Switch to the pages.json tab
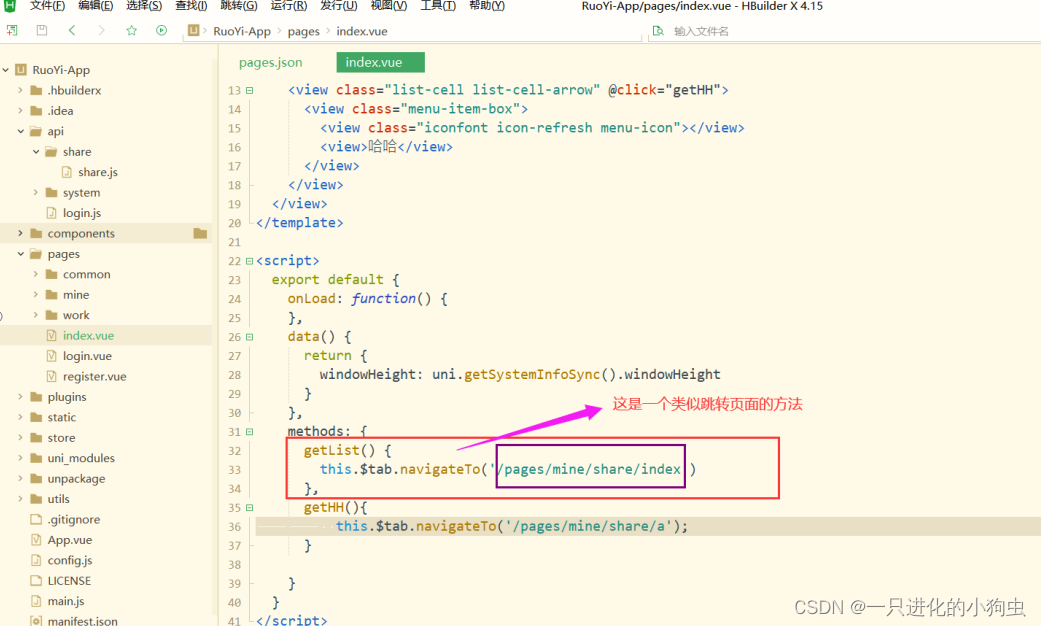1041x626 pixels. [270, 62]
